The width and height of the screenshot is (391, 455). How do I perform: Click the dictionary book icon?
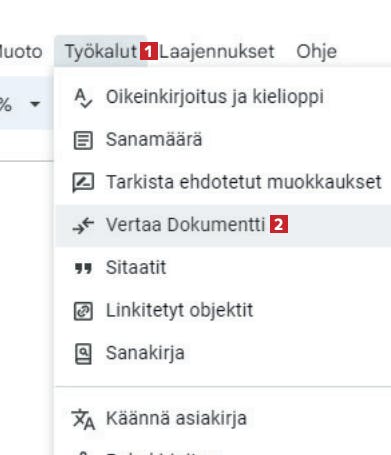tap(83, 354)
